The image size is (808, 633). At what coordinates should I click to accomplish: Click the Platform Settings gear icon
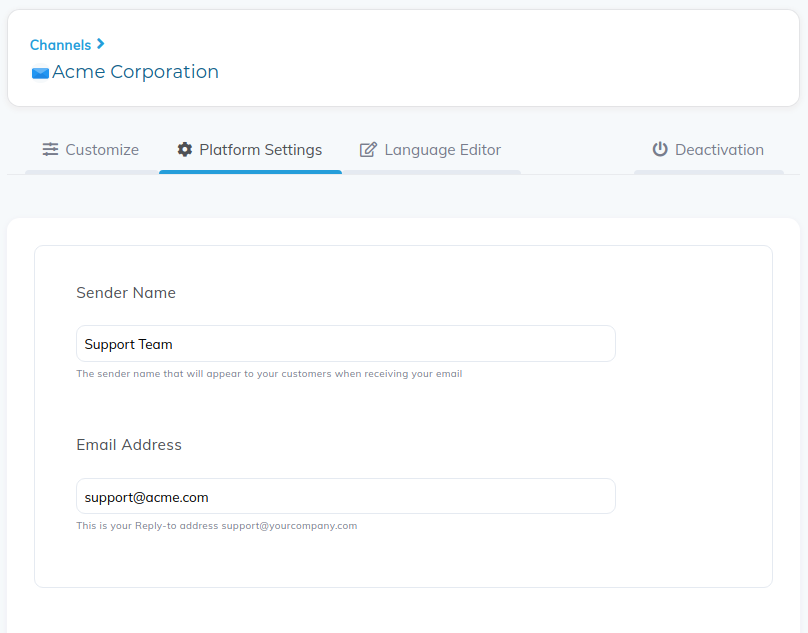[x=184, y=149]
